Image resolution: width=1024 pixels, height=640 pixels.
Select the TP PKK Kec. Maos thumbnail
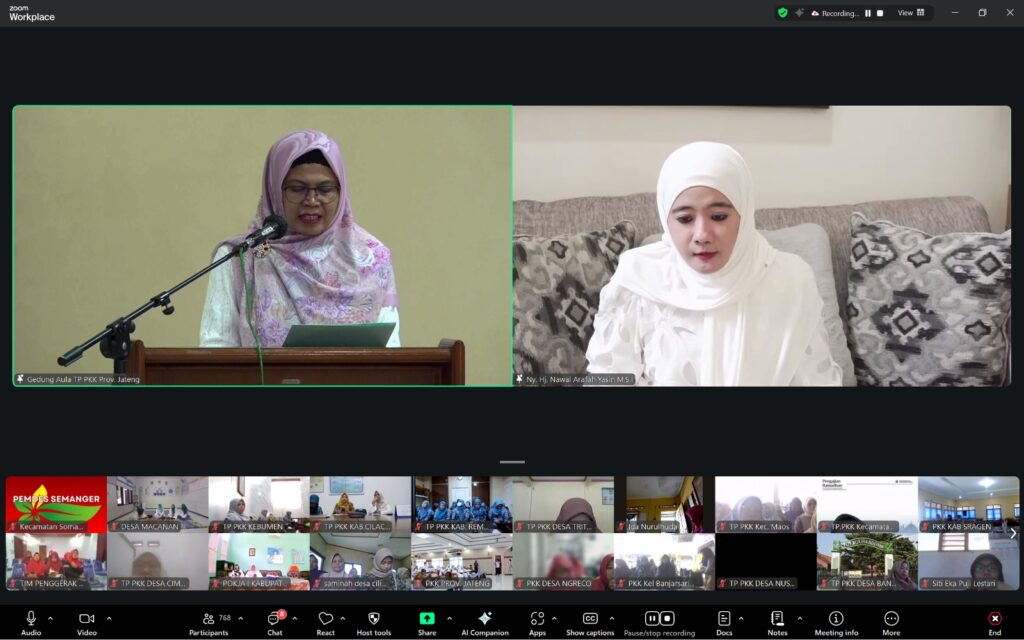click(765, 504)
